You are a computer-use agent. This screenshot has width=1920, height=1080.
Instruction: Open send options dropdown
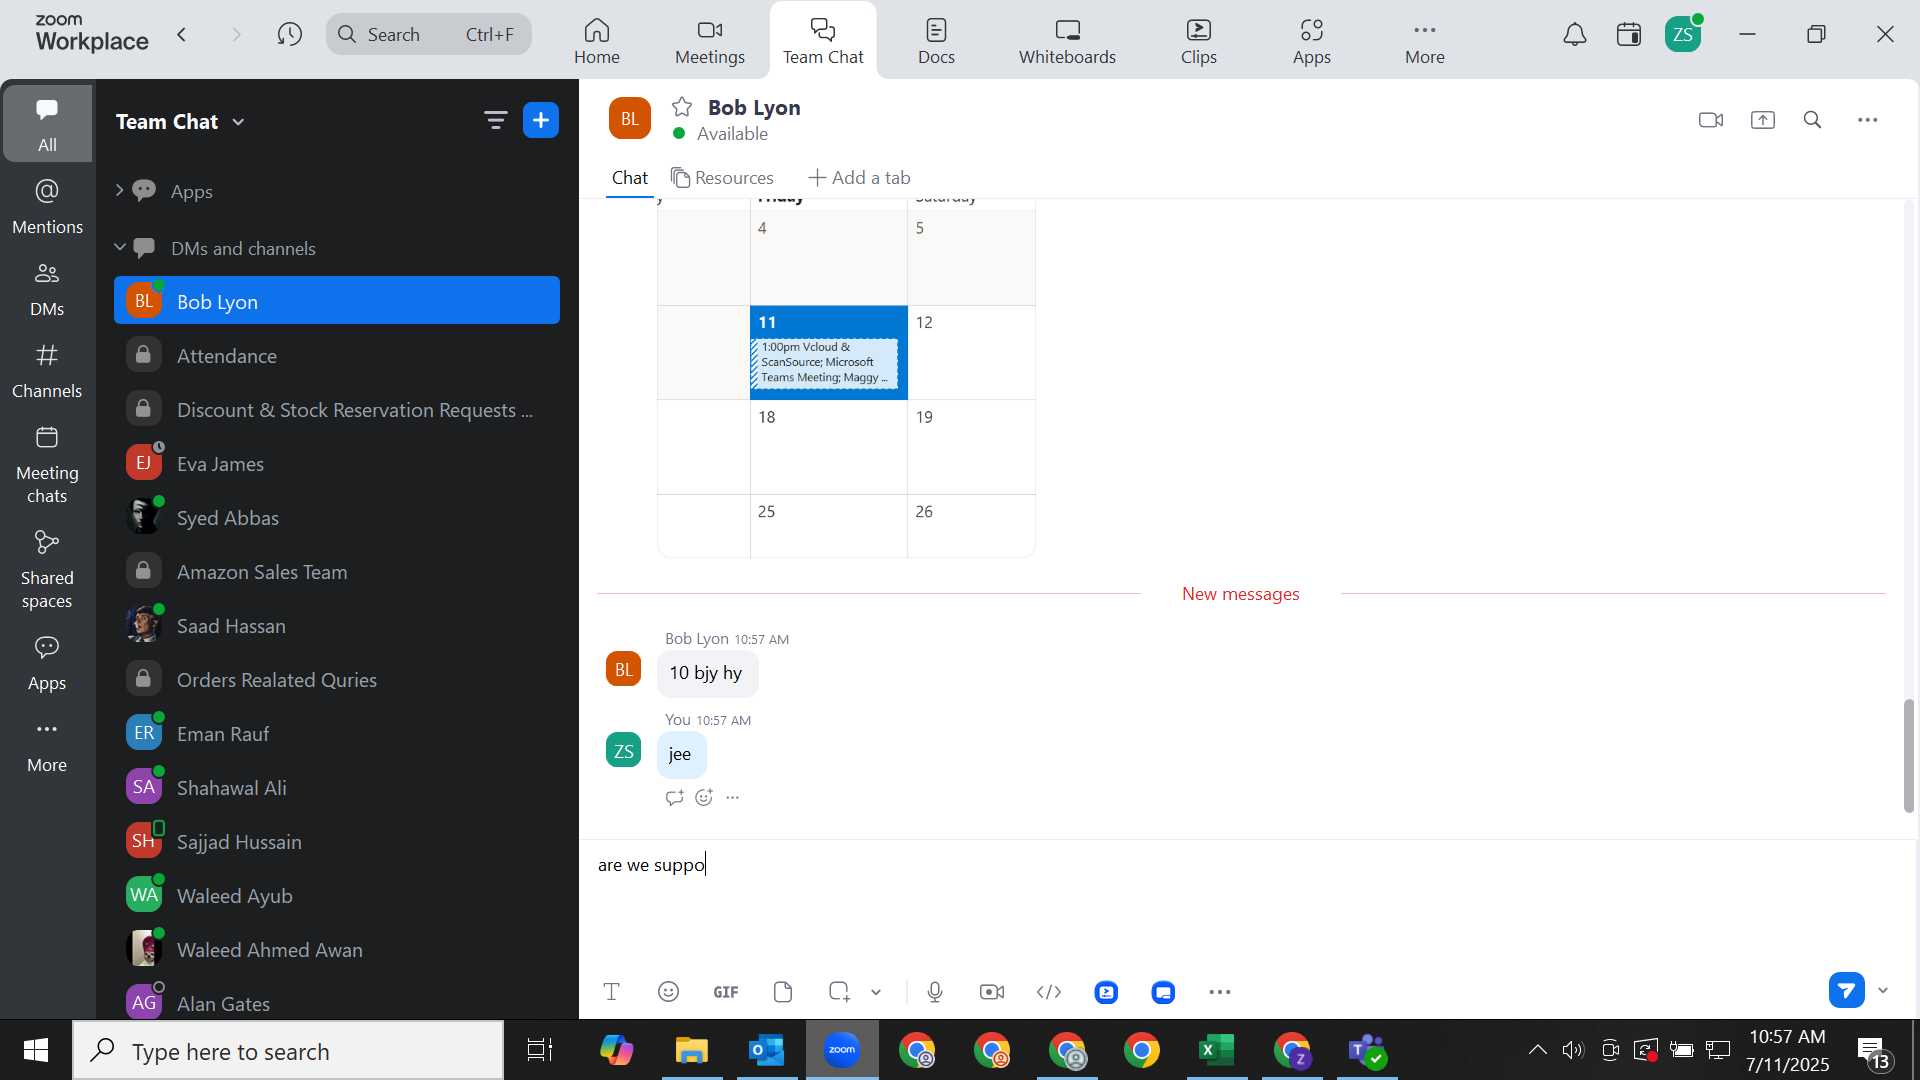(x=1883, y=990)
